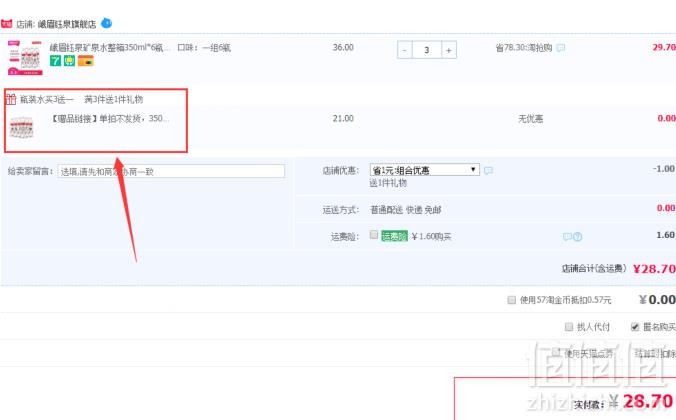Decrease quantity with minus button
Viewport: 676px width, 420px height.
click(404, 50)
